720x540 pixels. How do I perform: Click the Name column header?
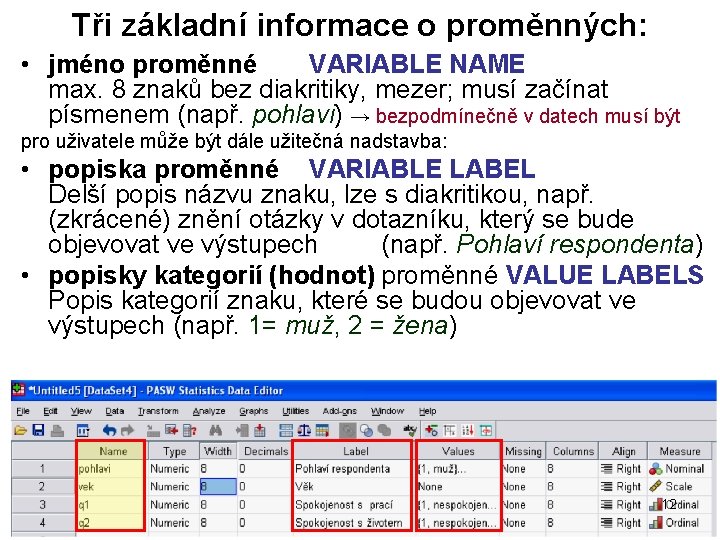(112, 451)
